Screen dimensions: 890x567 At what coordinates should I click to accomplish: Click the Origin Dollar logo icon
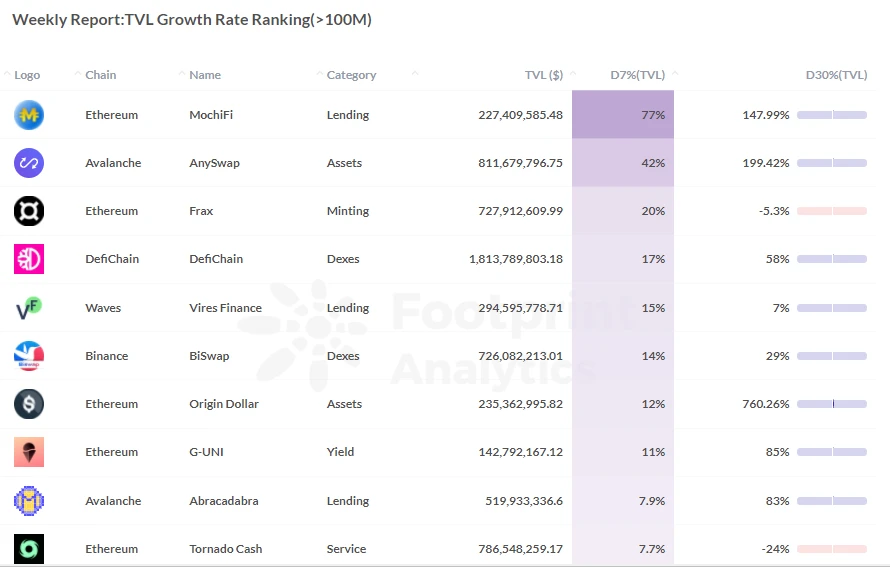tap(29, 404)
